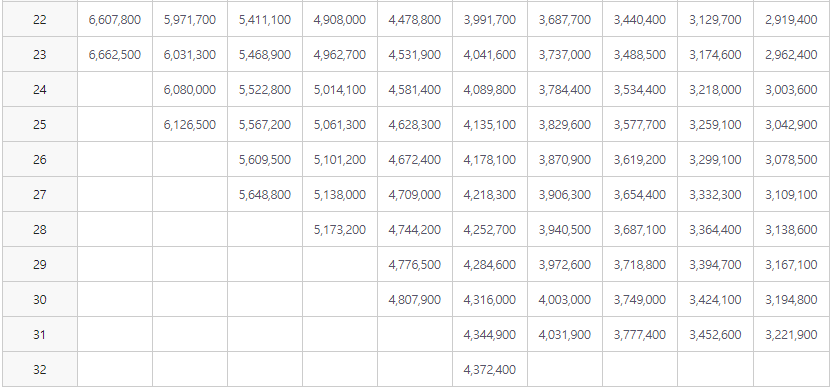The image size is (833, 391).
Task: Select the cell with 3,221,900
Action: coord(791,335)
